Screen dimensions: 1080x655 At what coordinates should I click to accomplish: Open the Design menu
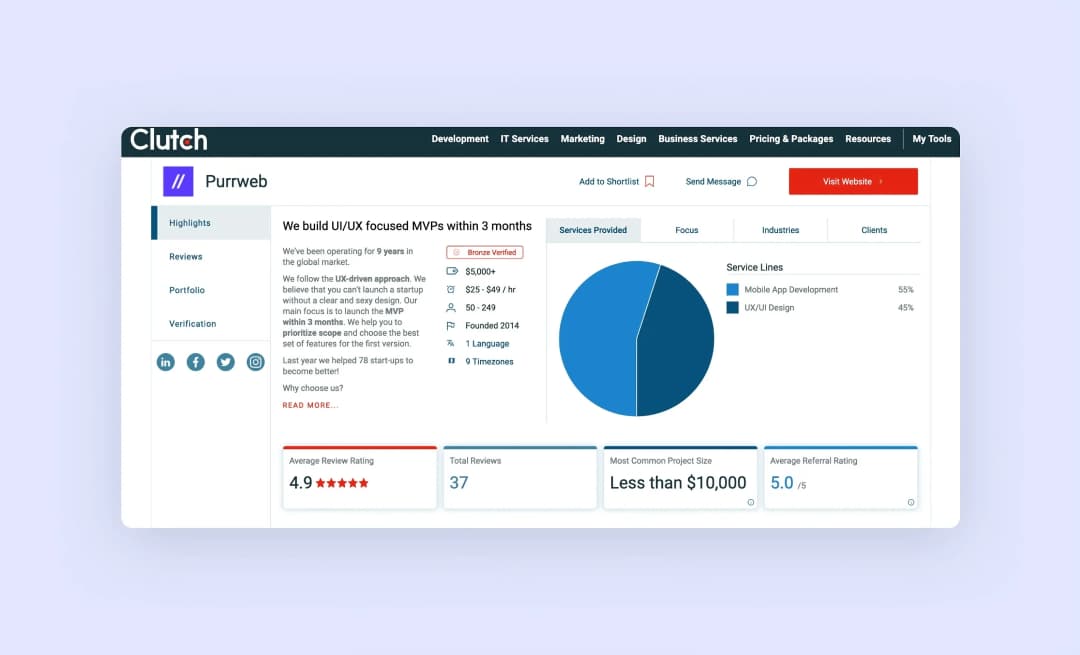632,138
